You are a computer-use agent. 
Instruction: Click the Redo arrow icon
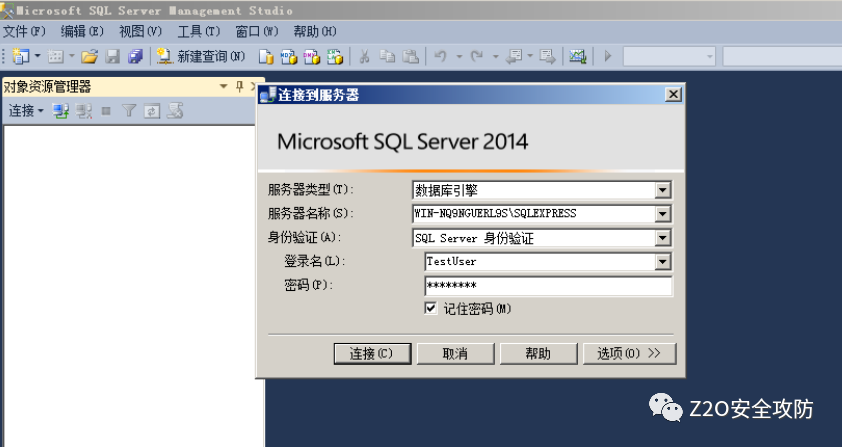click(477, 56)
